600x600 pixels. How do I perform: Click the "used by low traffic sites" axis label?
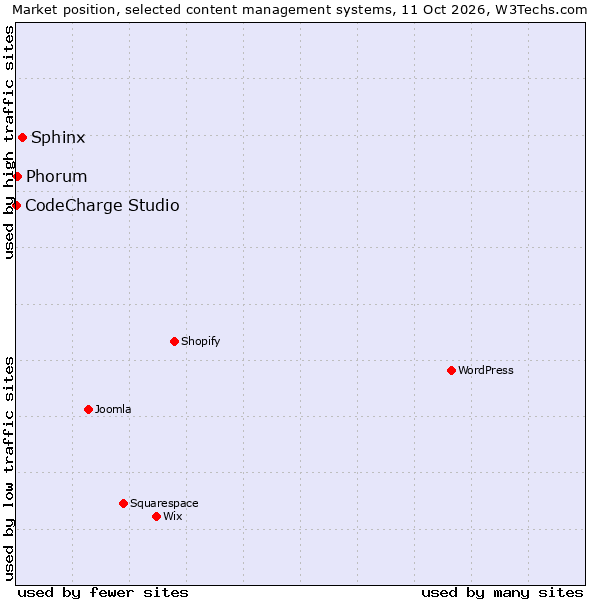click(9, 469)
